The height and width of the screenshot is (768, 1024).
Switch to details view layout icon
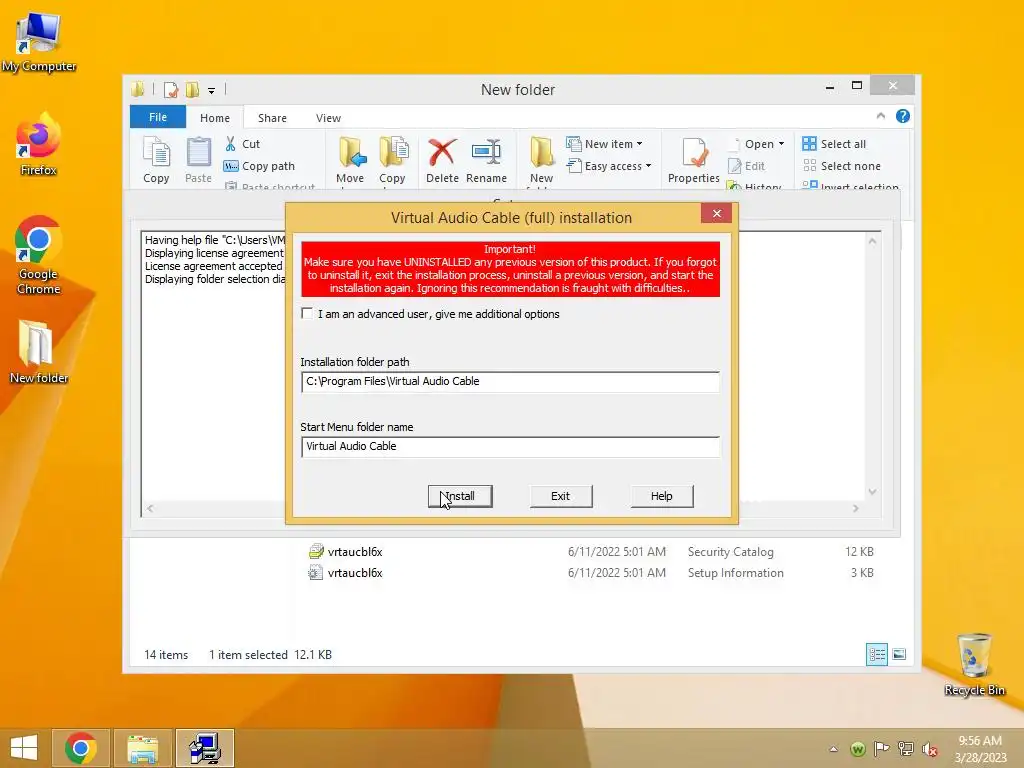point(876,654)
